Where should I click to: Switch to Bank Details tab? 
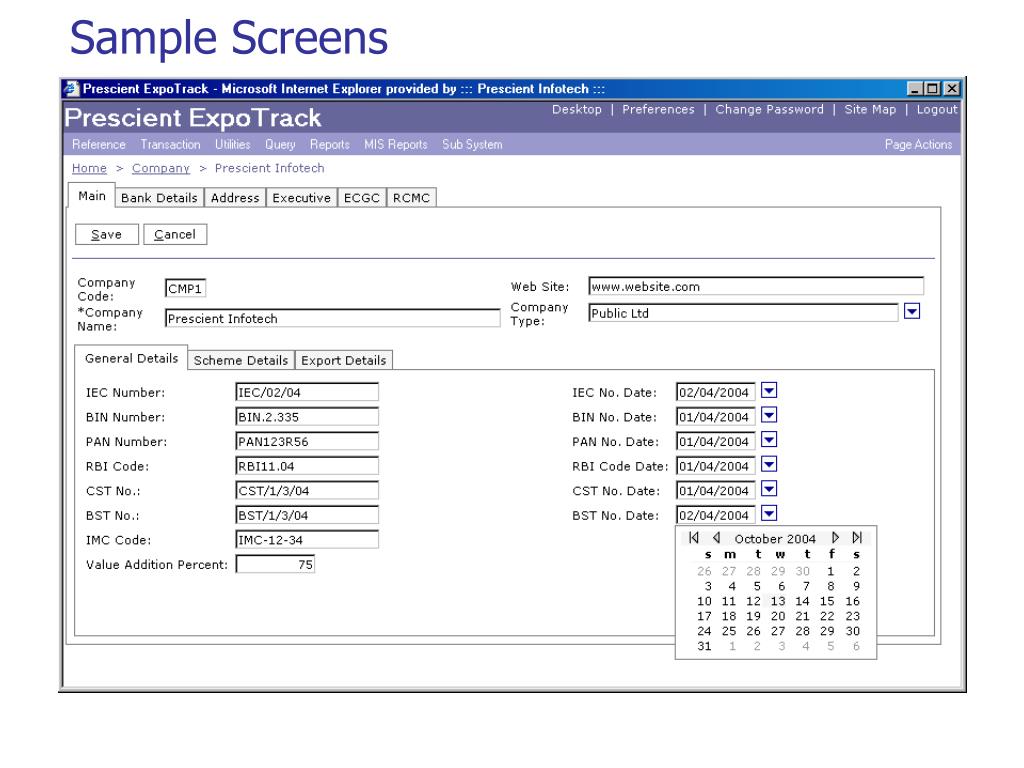coord(159,198)
